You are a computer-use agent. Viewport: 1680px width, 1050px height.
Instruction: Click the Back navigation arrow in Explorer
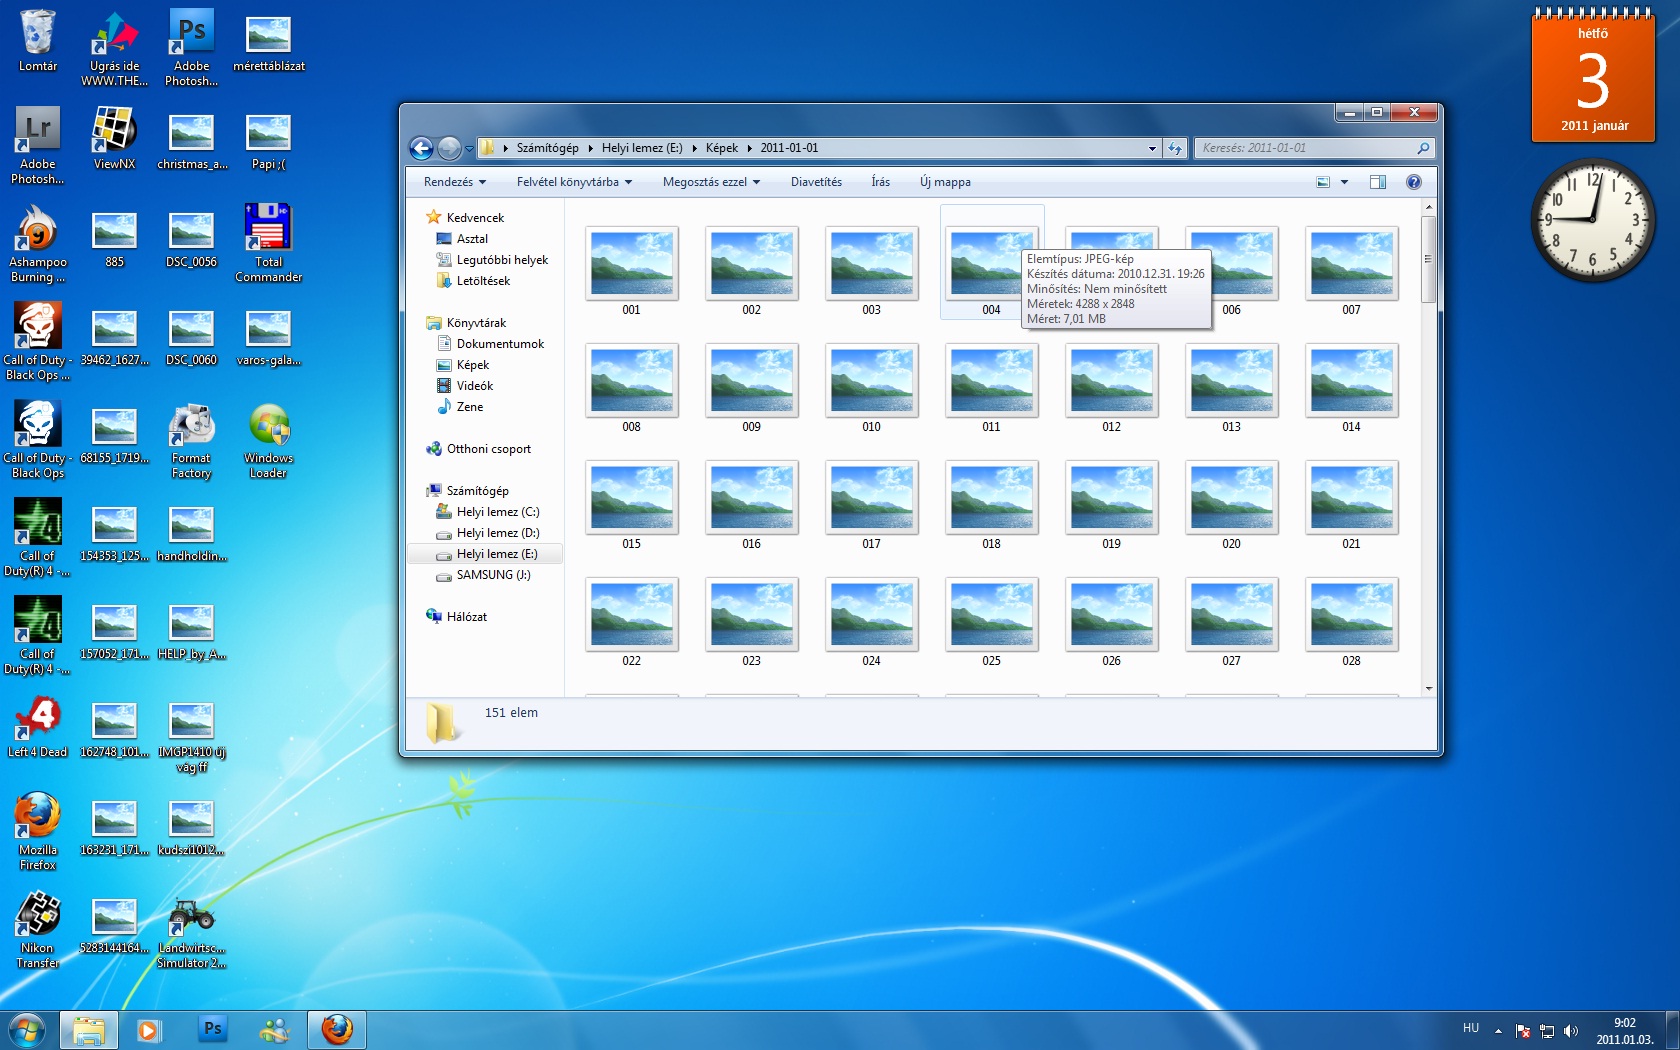[421, 149]
